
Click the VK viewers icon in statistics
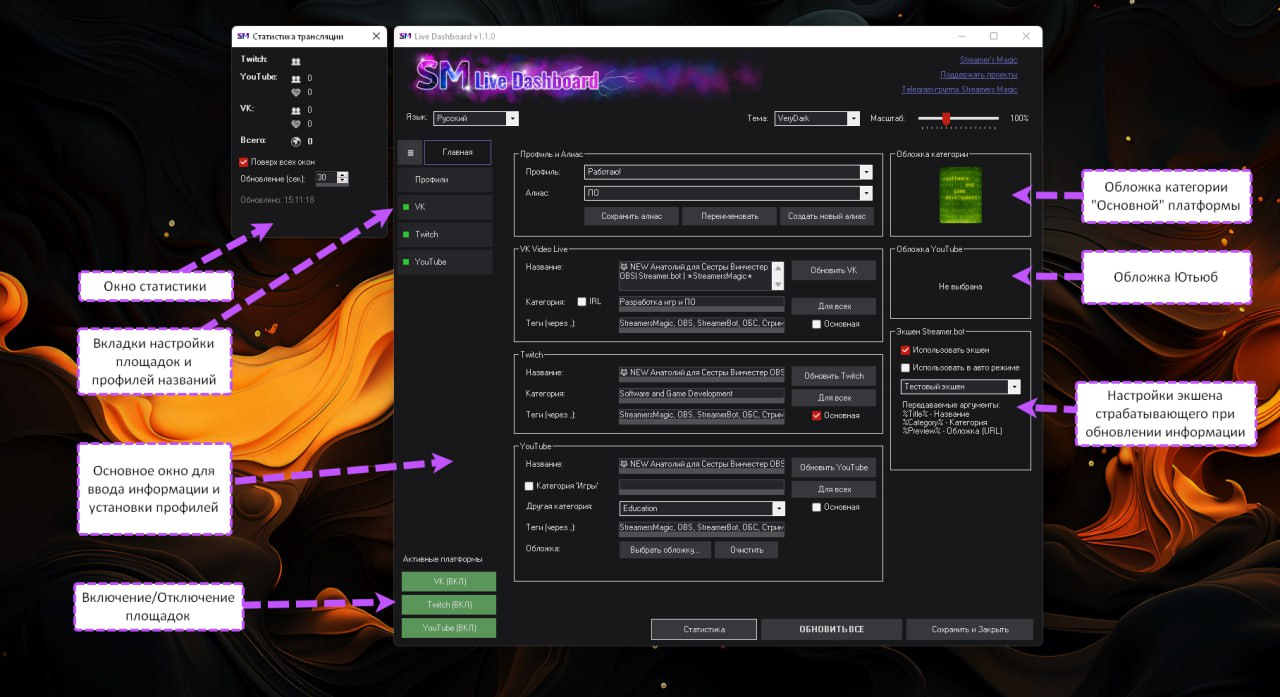(x=296, y=110)
